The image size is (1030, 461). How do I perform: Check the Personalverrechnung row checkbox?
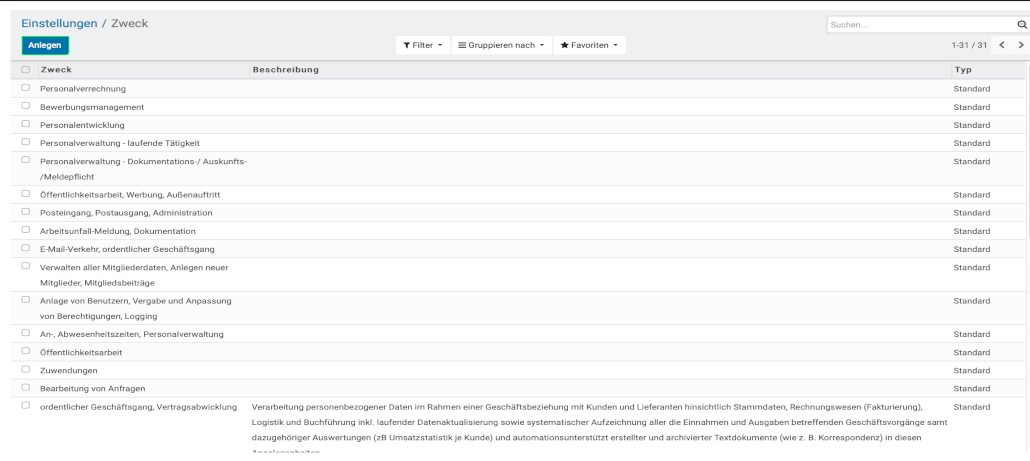[26, 89]
